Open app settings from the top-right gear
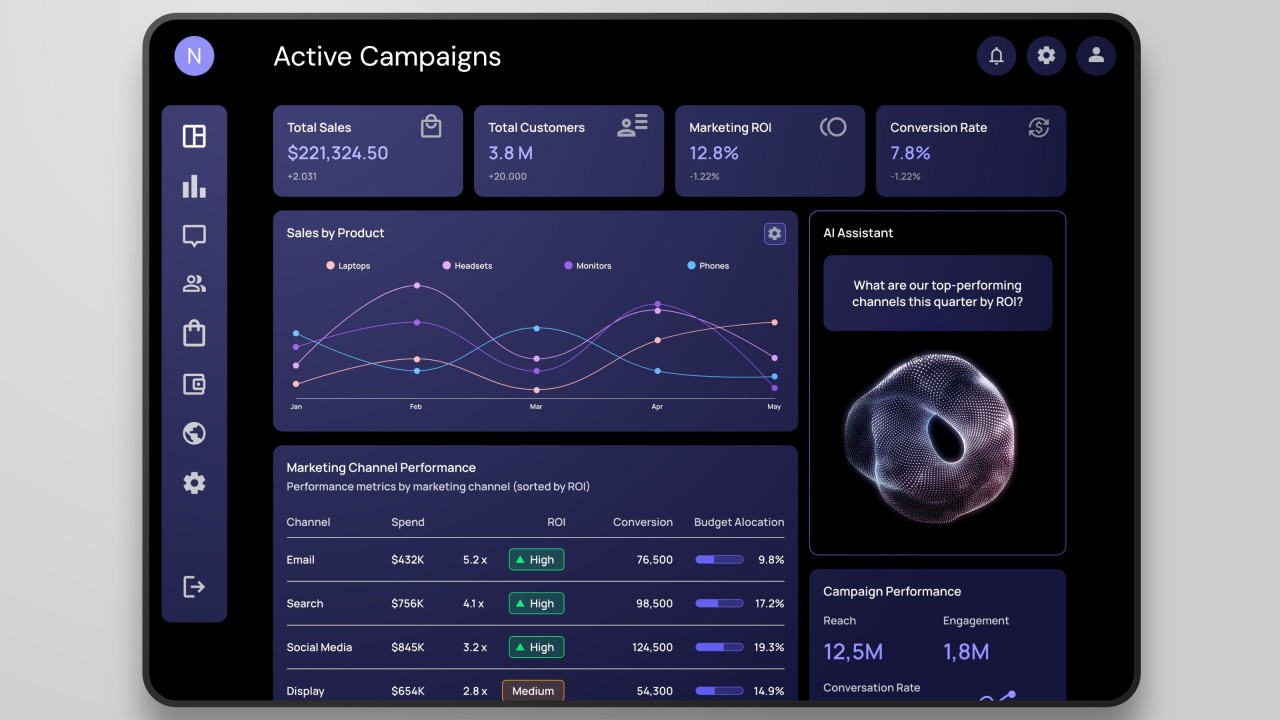Image resolution: width=1280 pixels, height=720 pixels. (x=1046, y=56)
